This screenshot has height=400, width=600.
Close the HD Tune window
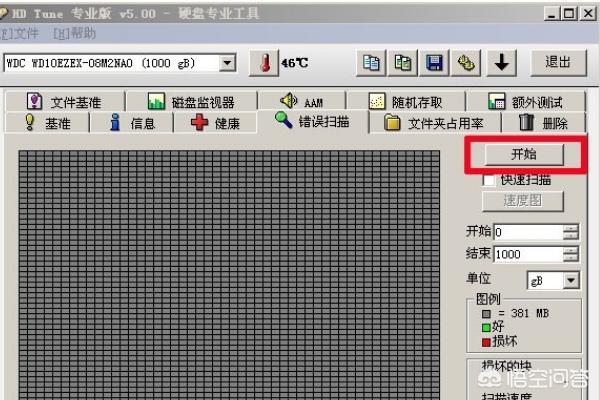click(588, 14)
